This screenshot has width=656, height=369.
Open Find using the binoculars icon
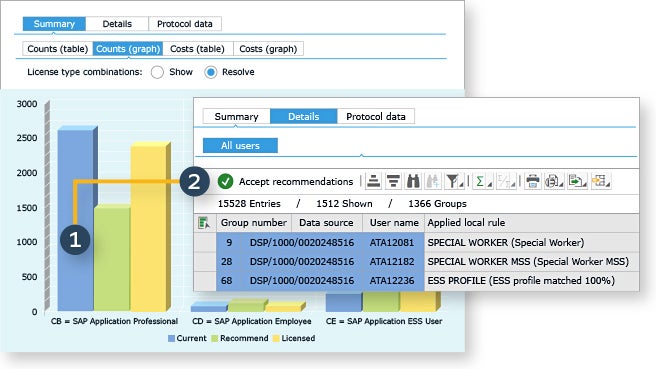[413, 181]
